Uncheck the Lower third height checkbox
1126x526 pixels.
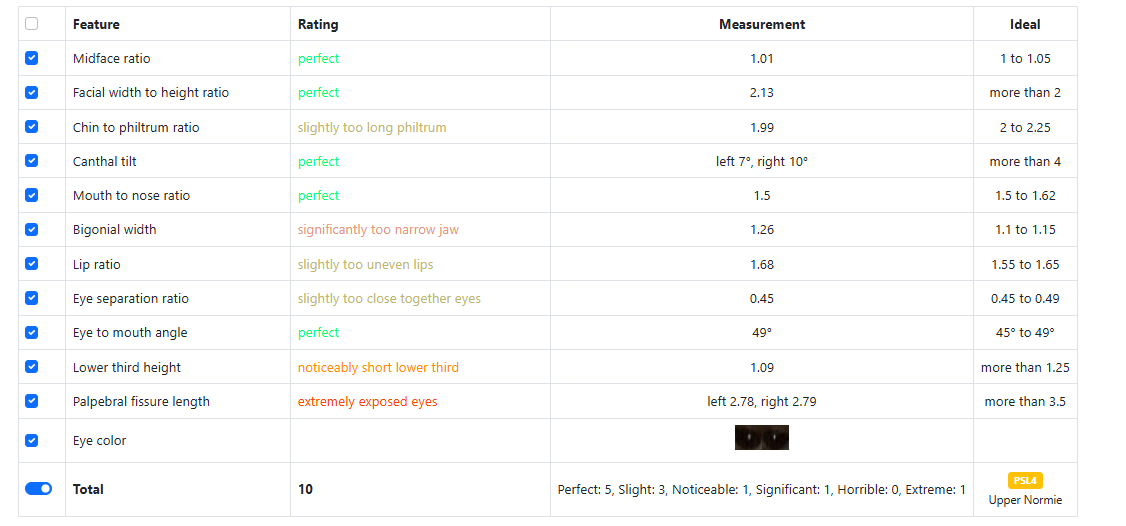pyautogui.click(x=31, y=367)
